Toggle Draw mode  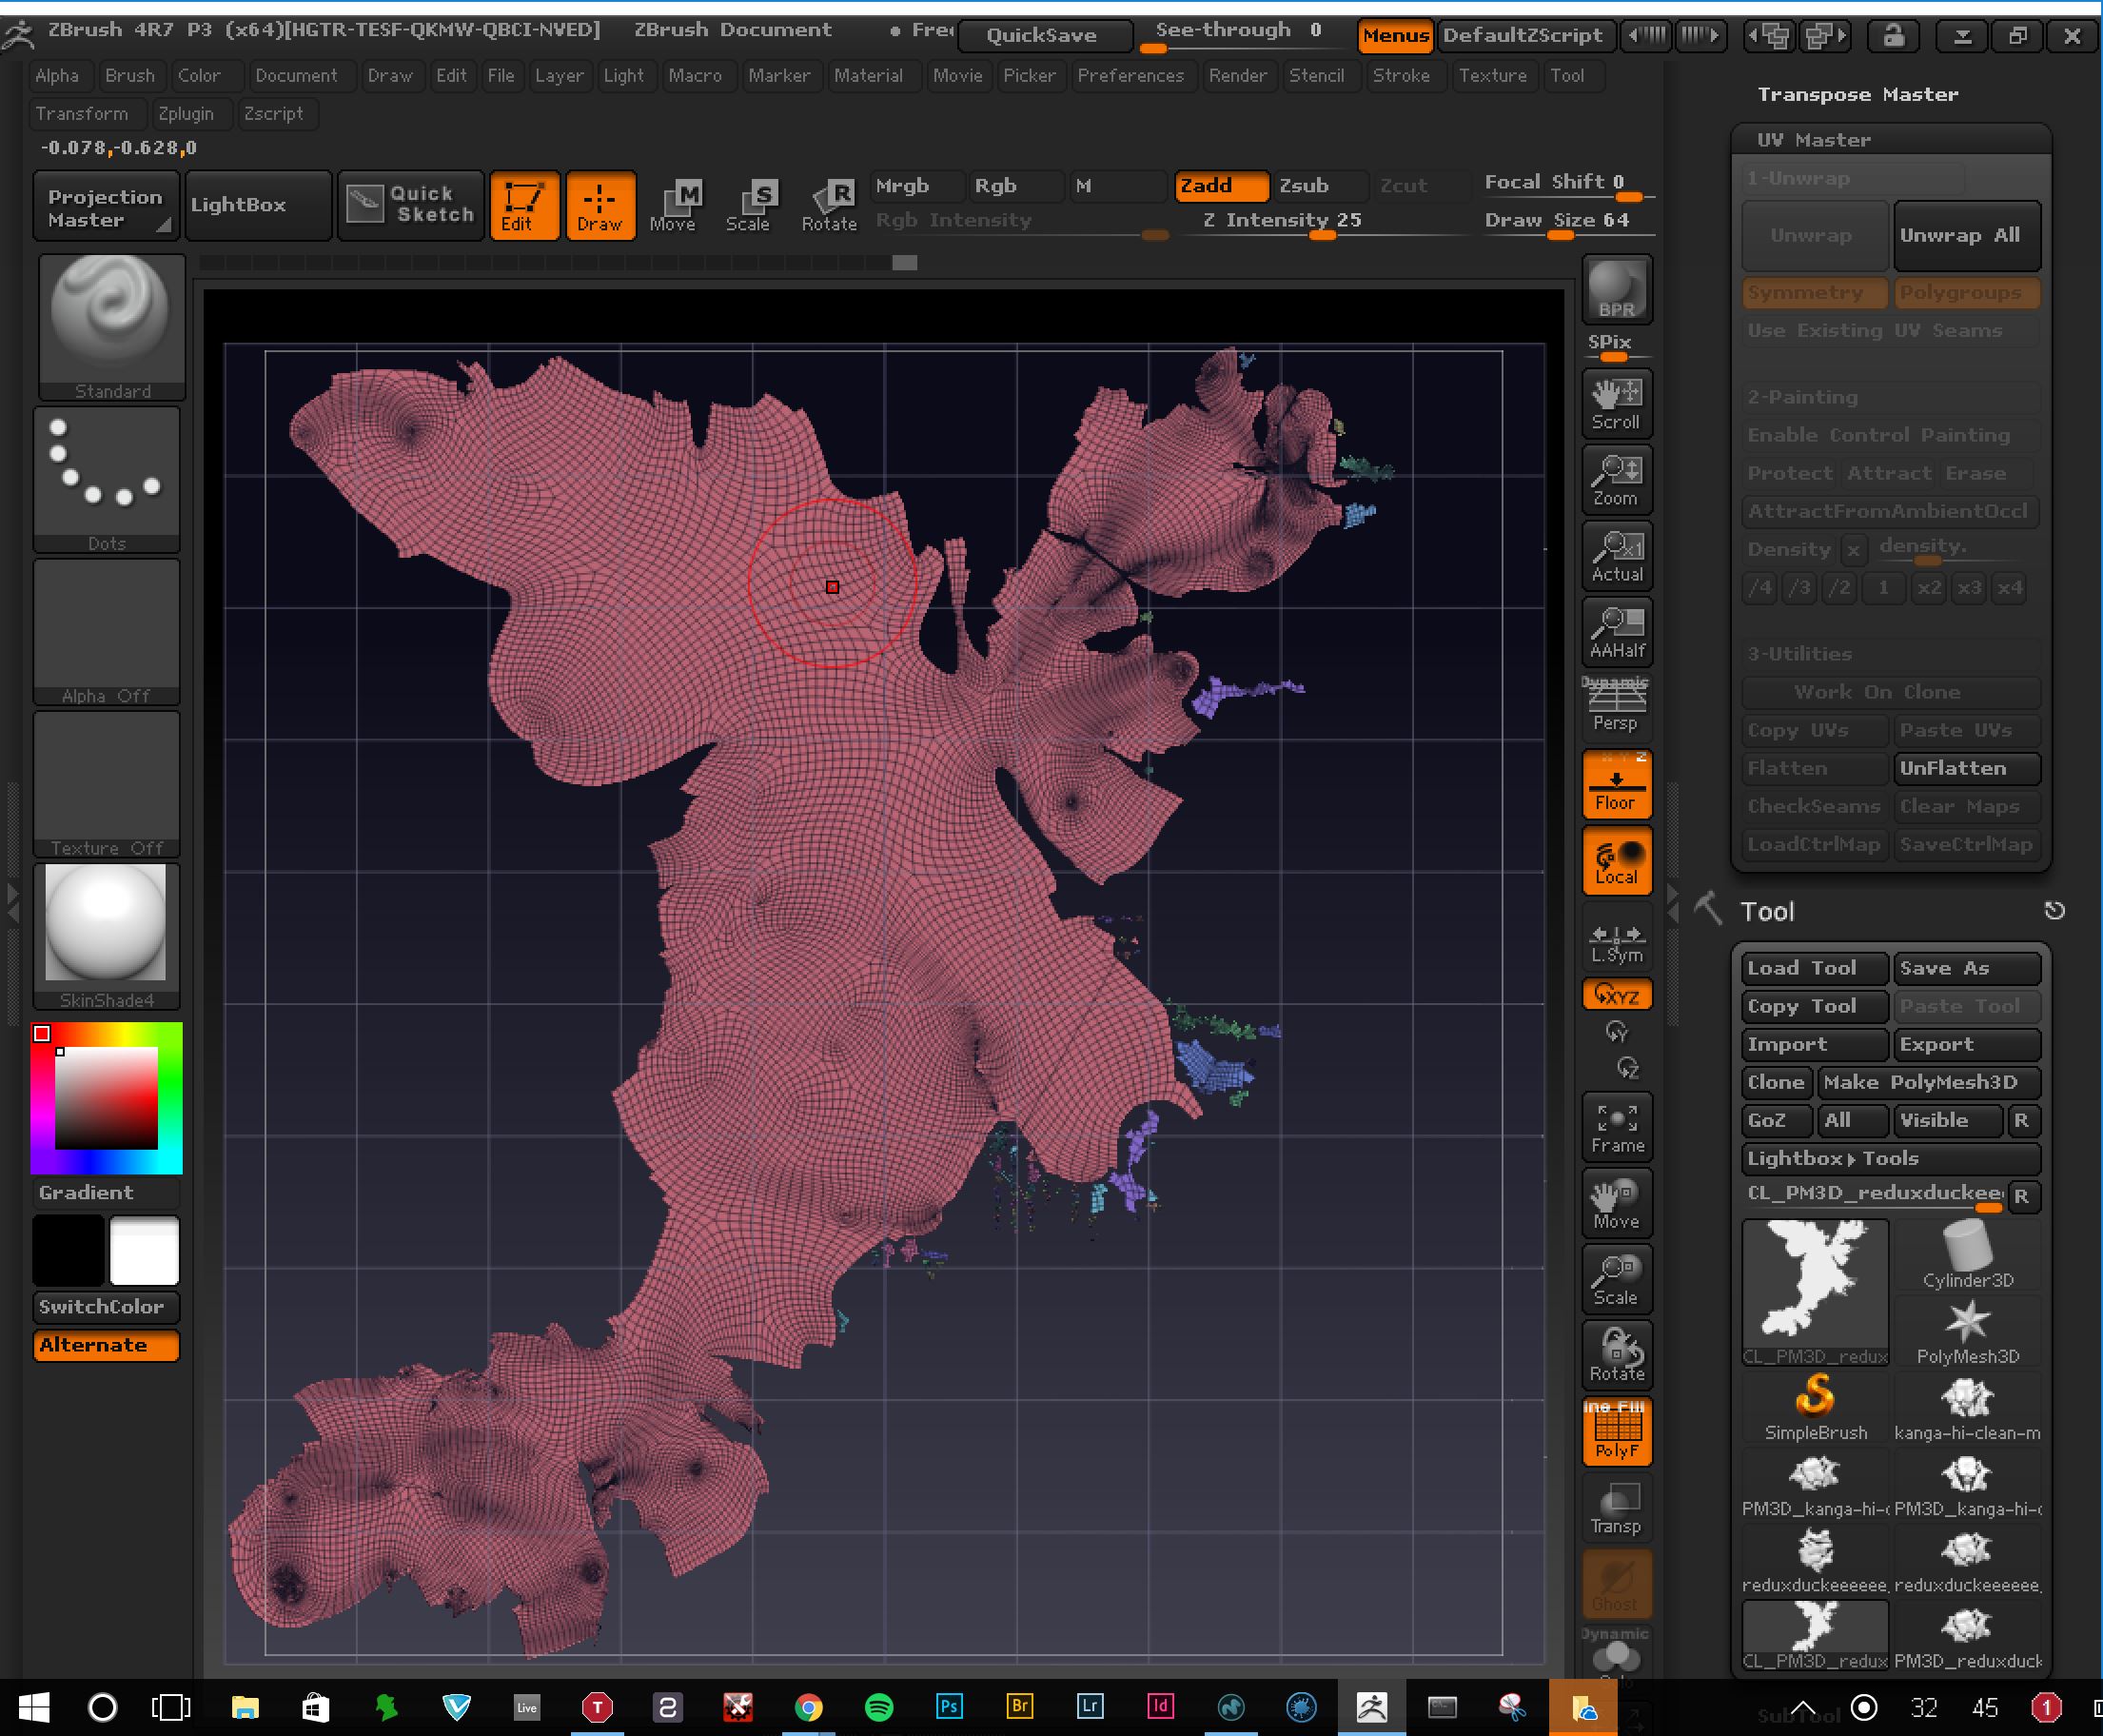pos(600,205)
